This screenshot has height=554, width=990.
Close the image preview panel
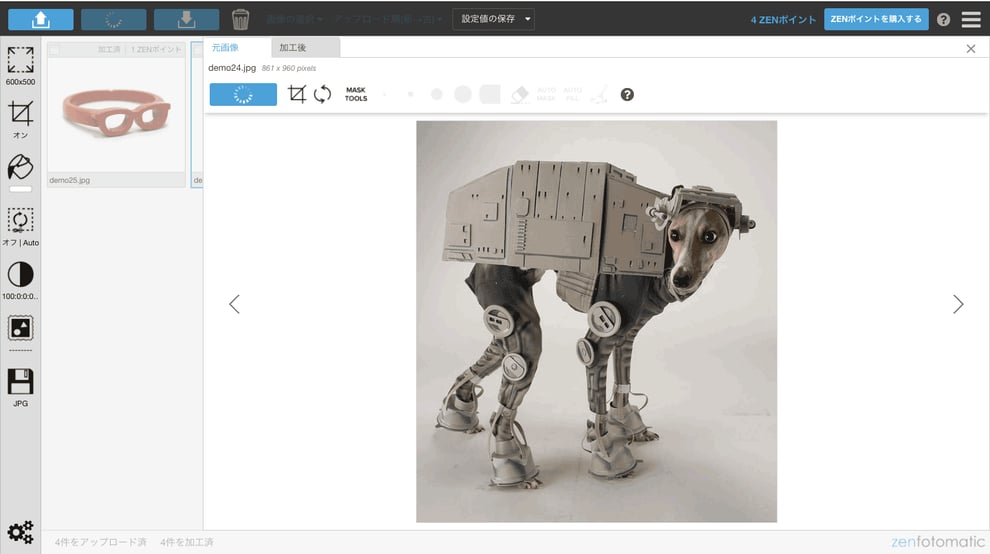(970, 49)
